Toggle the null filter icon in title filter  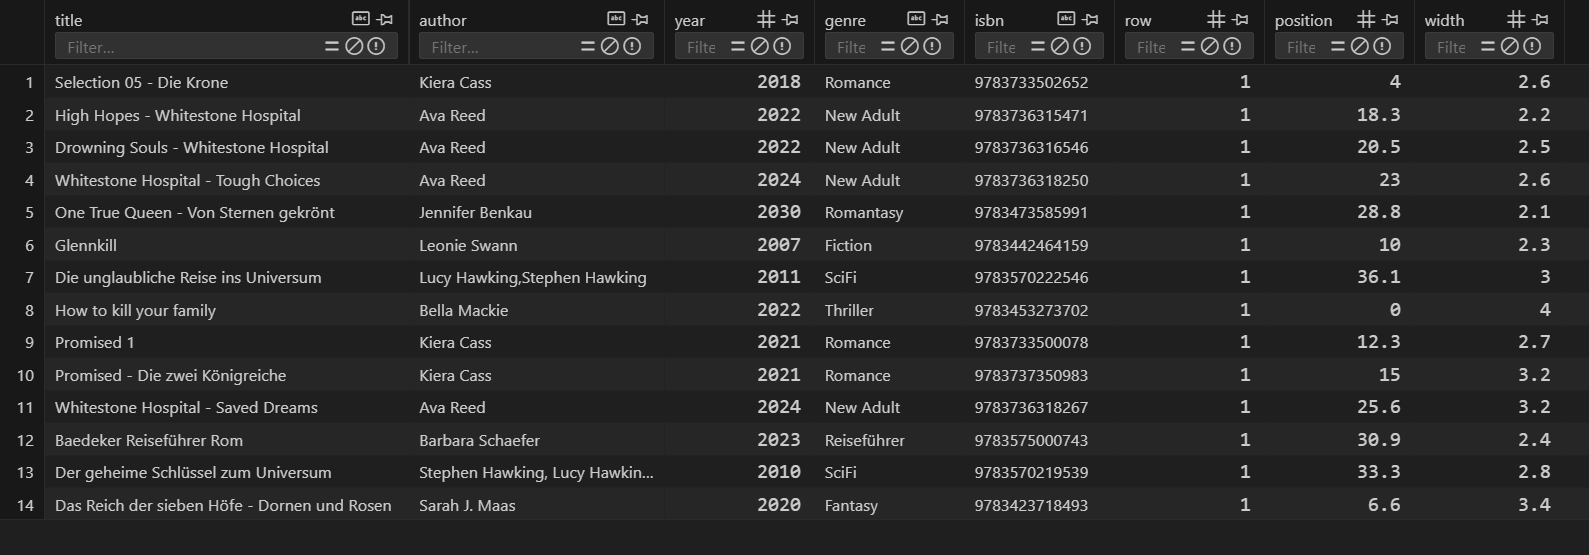coord(354,46)
